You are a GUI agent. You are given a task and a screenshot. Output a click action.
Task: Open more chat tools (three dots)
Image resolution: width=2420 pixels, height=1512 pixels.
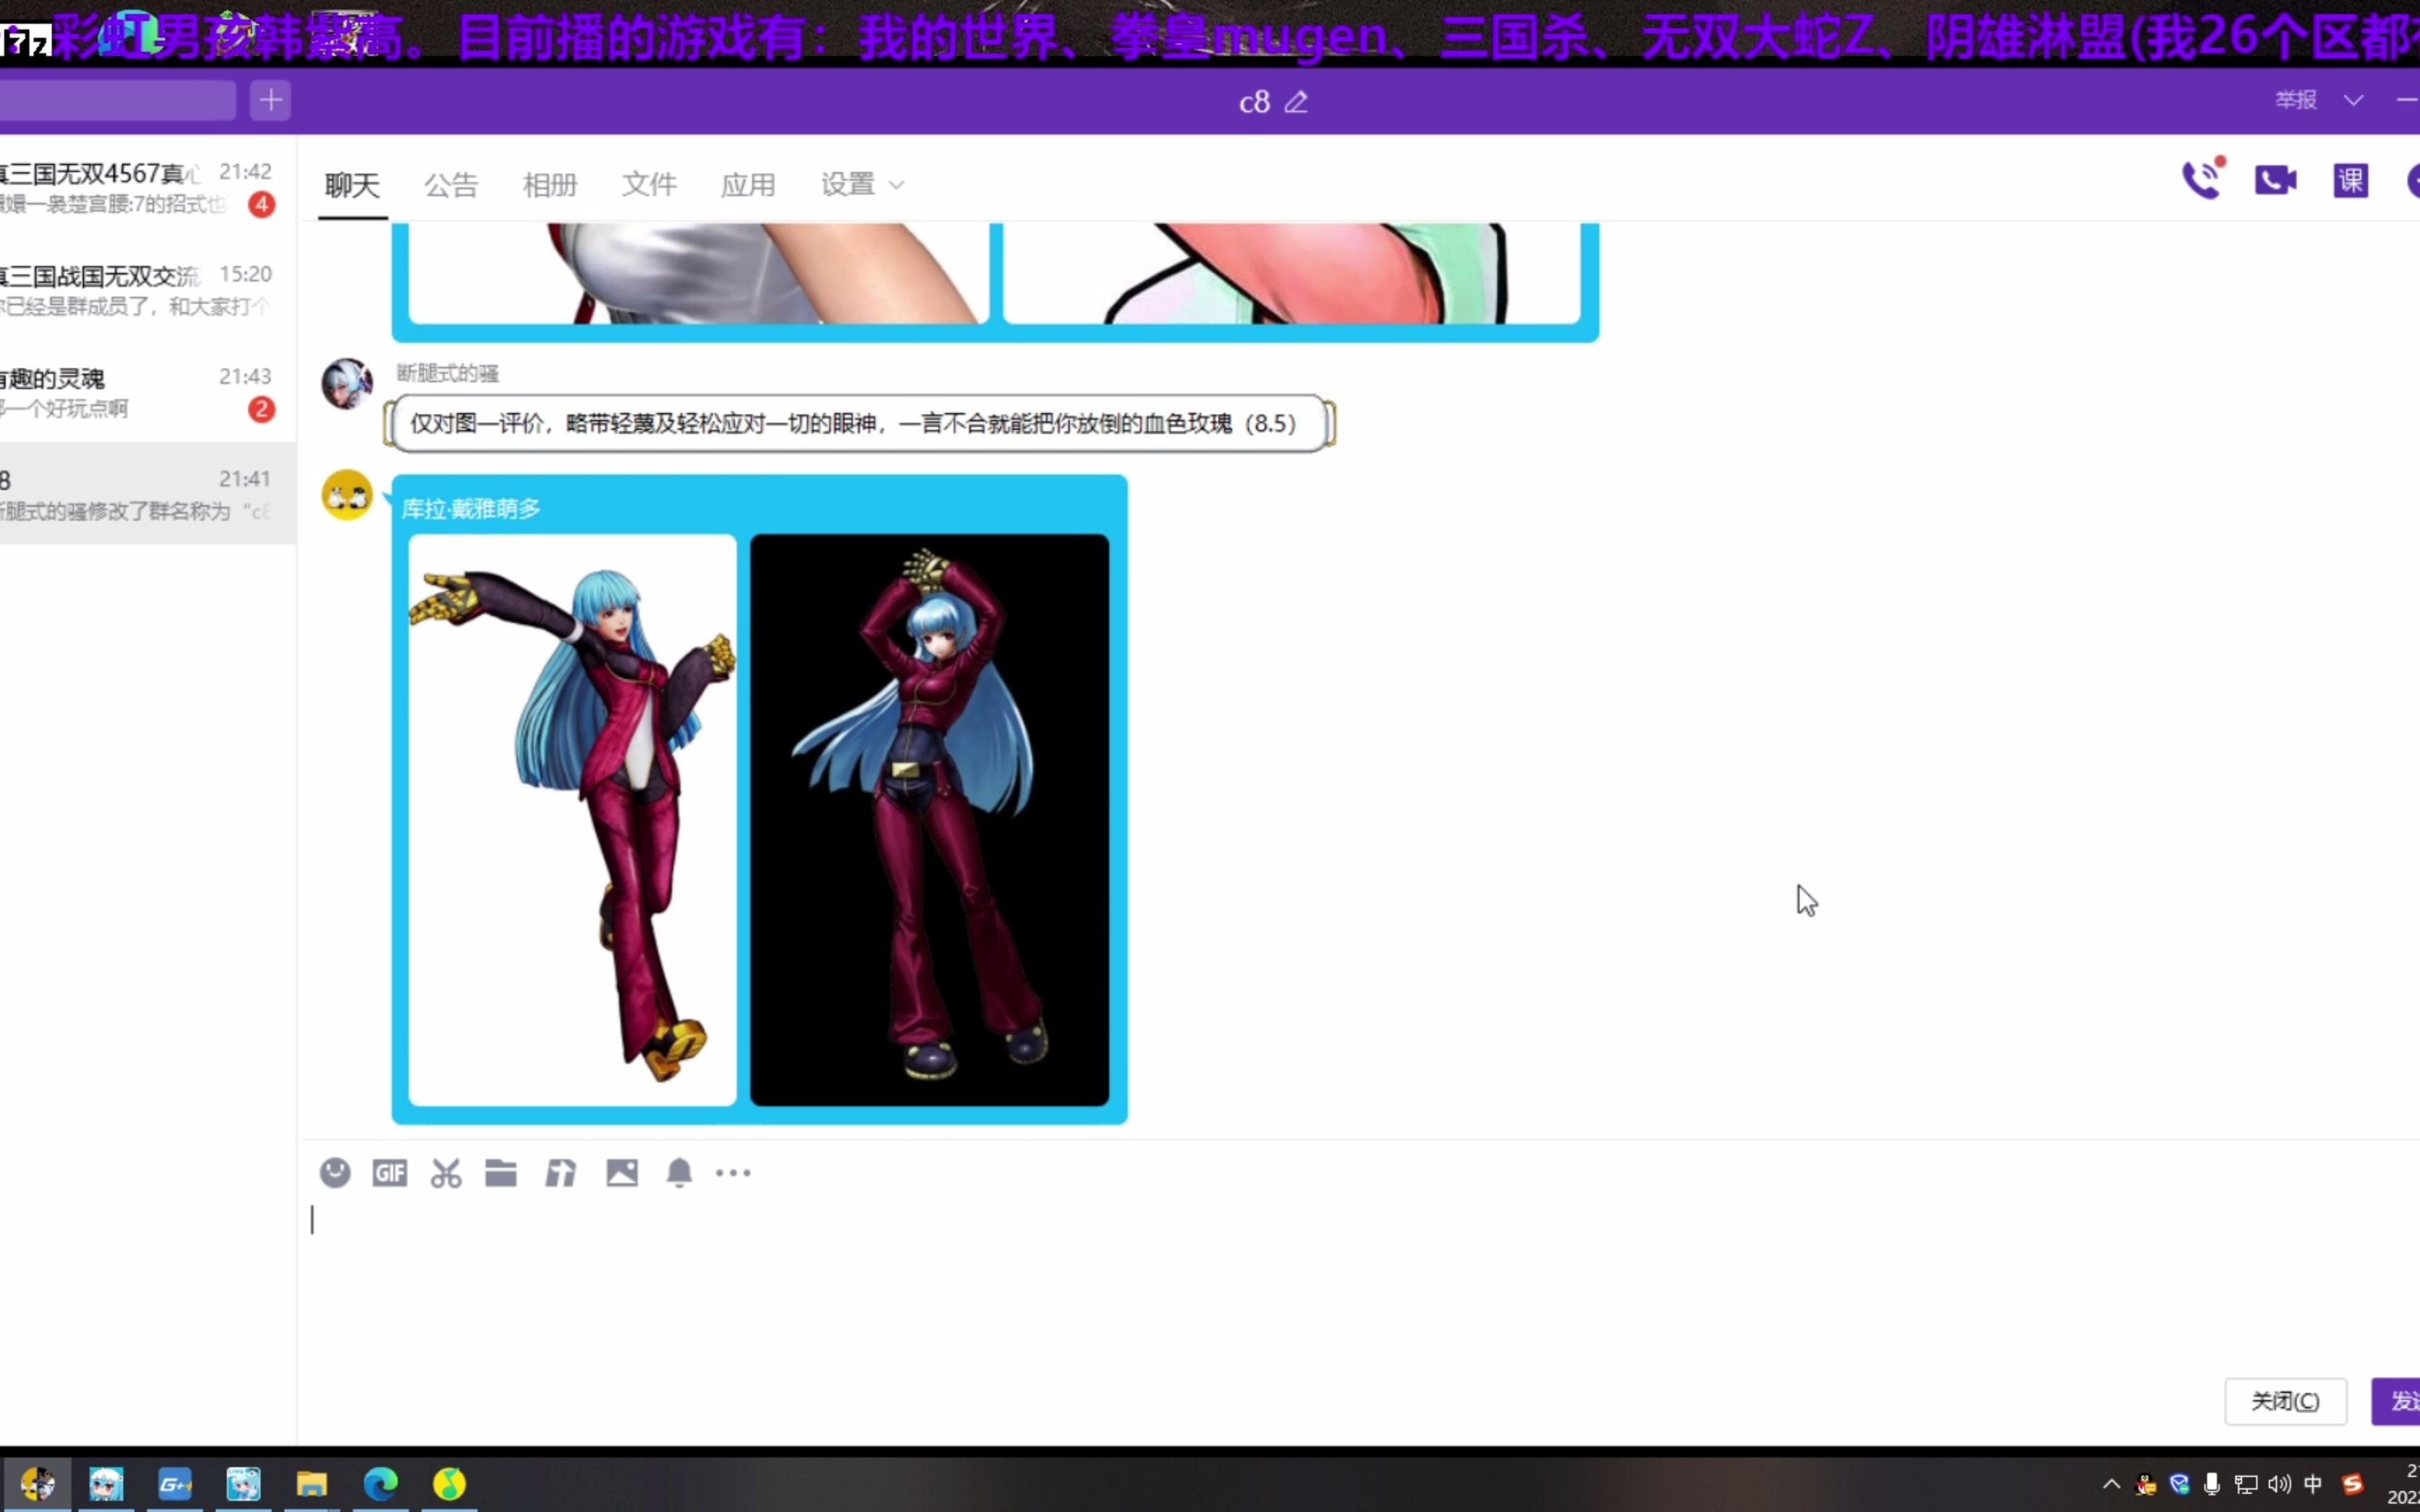point(733,1173)
